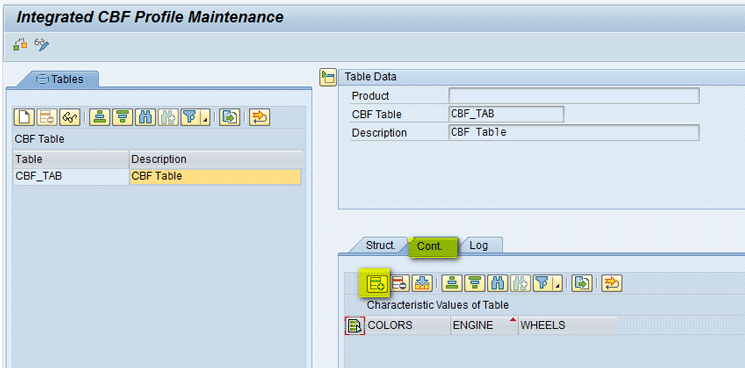Open the filter dropdown arrow in the Tables toolbar

[x=205, y=117]
